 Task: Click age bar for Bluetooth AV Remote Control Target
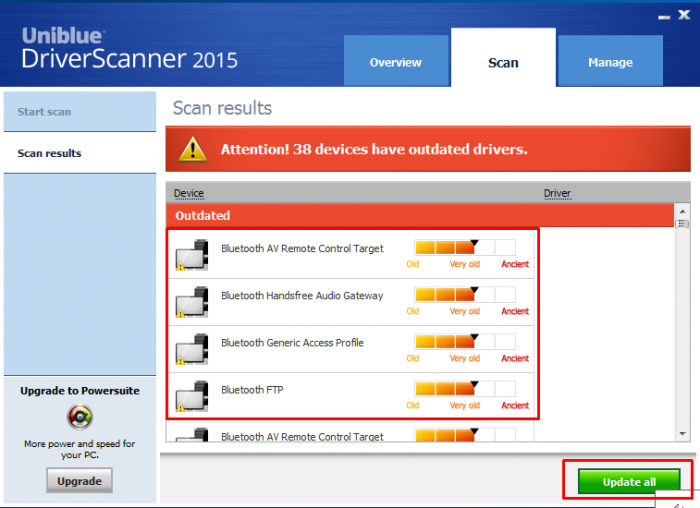click(465, 247)
